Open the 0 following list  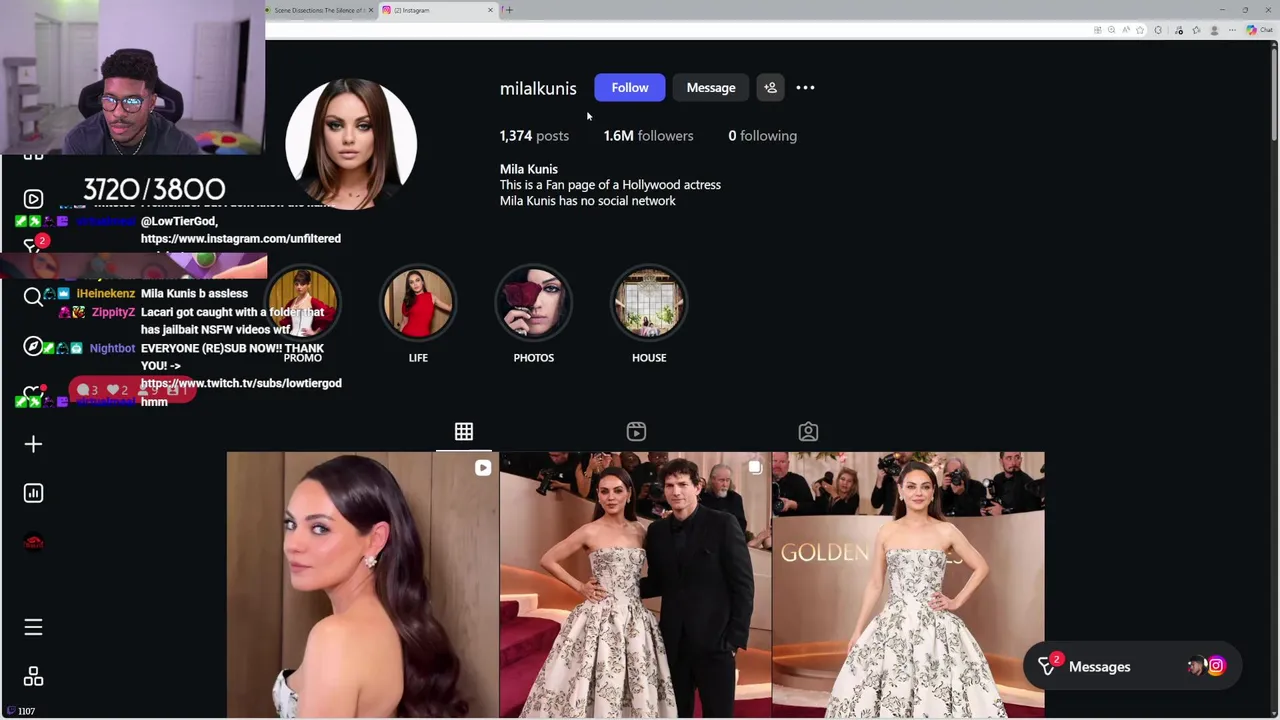762,136
